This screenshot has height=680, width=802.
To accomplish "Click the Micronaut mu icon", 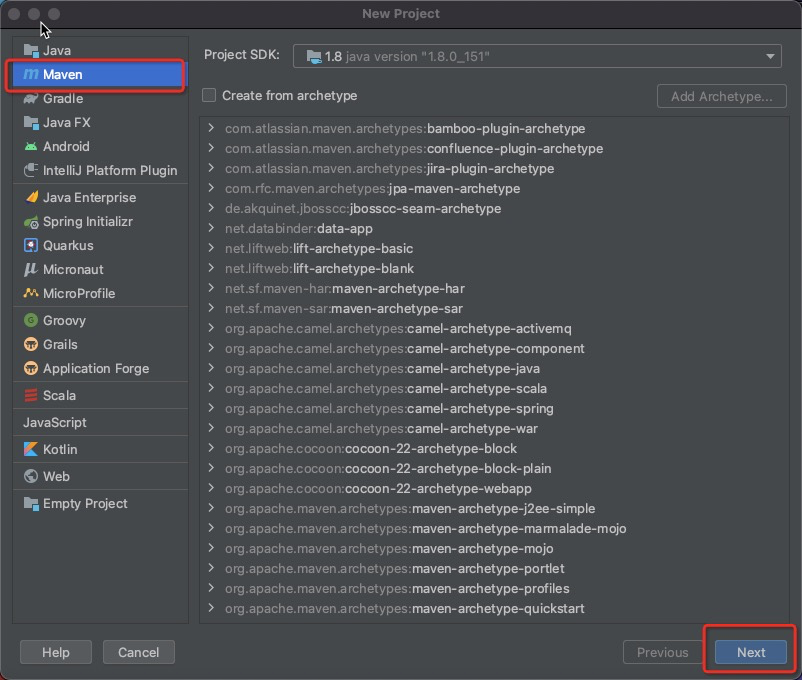I will 31,269.
